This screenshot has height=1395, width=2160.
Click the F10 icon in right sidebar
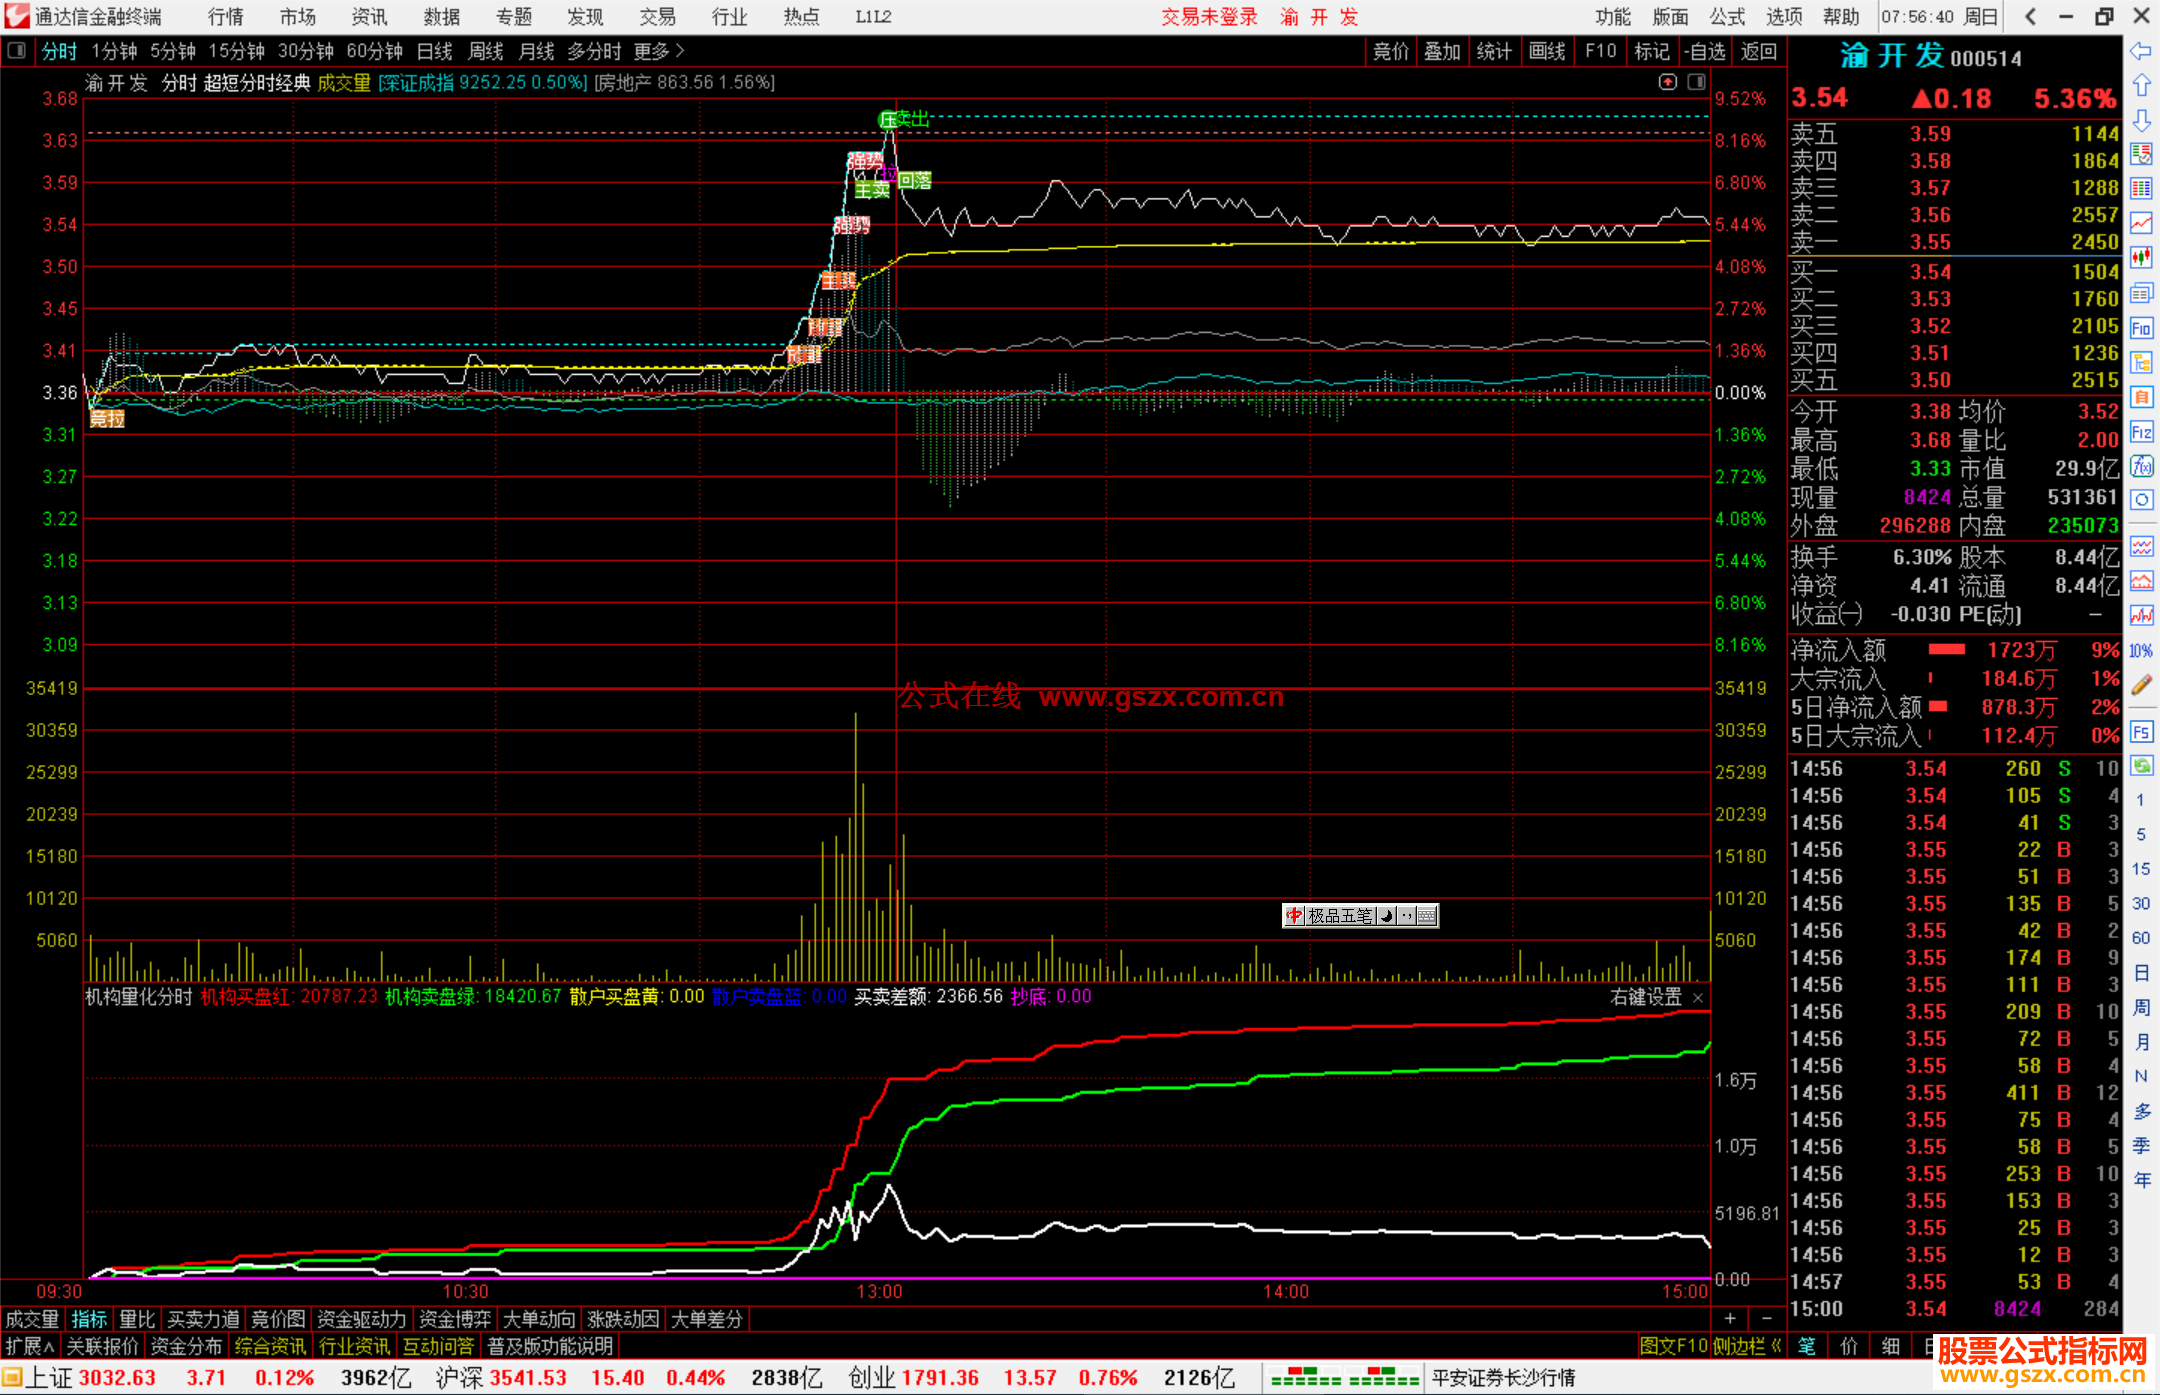tap(2141, 328)
